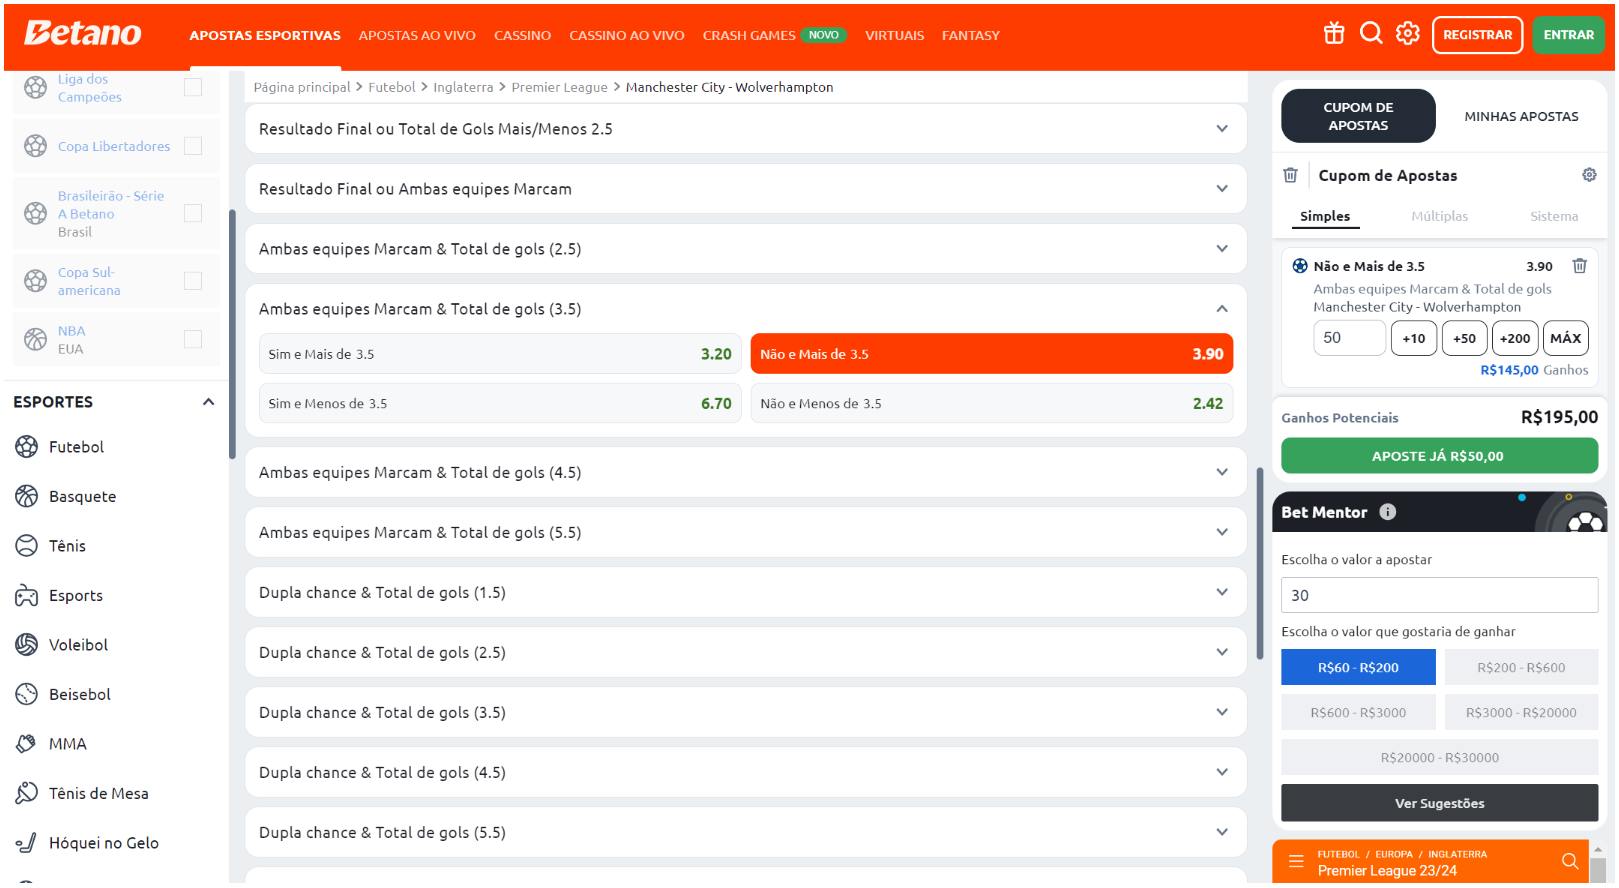Add +200 to the stake

(x=1515, y=338)
